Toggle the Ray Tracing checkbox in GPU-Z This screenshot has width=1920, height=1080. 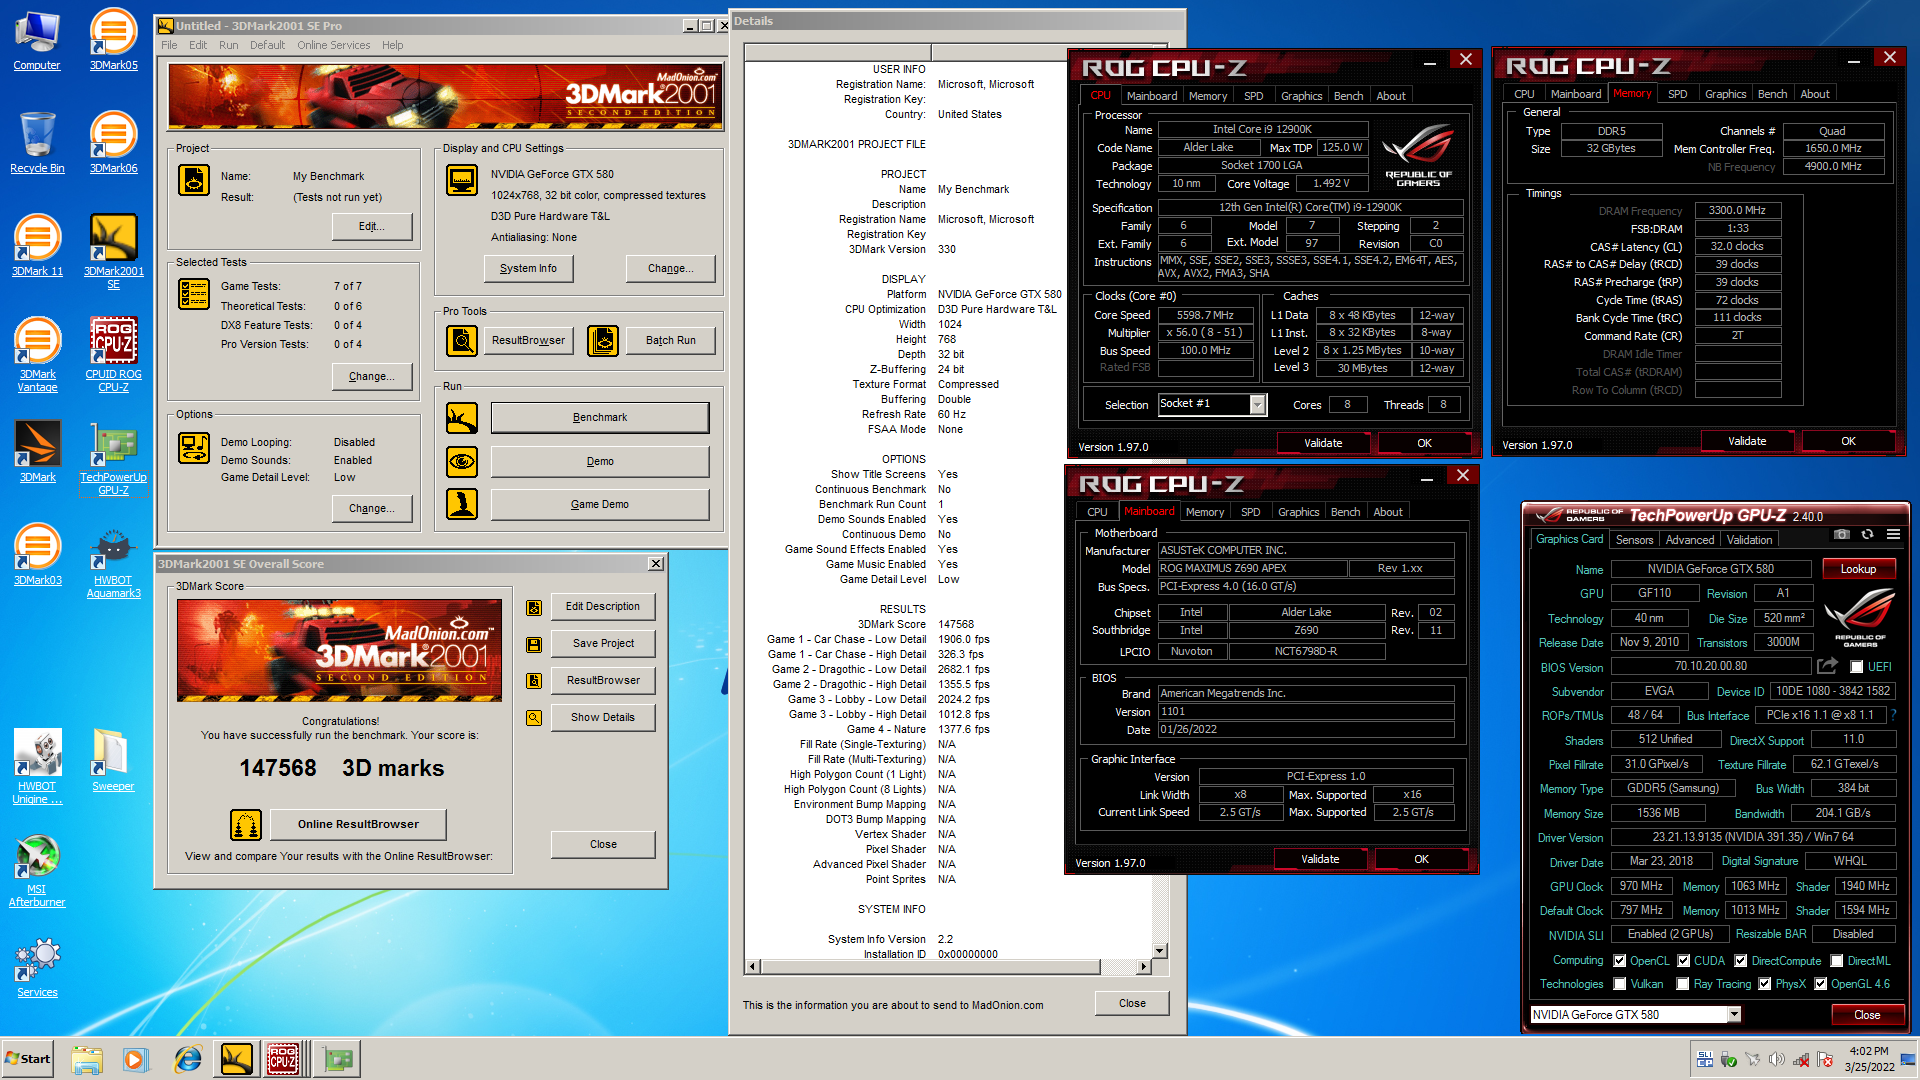click(x=1683, y=984)
